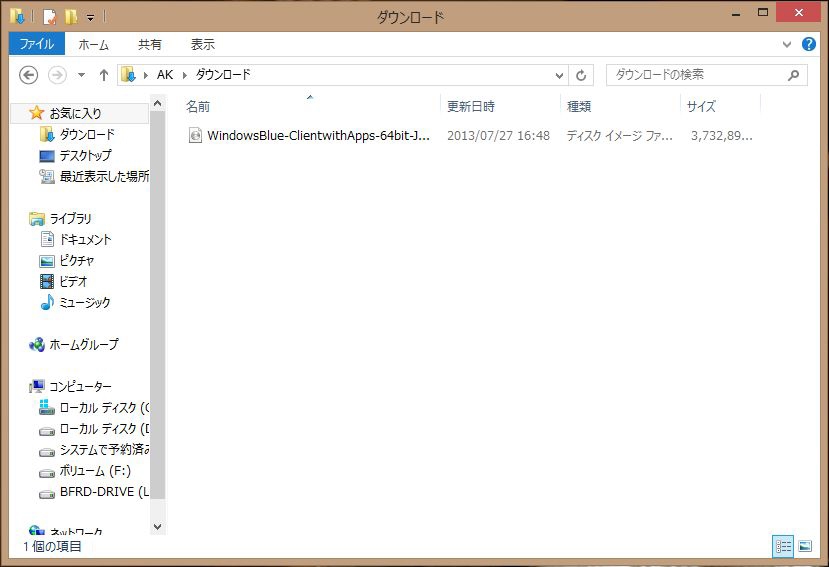Open Help with the question mark icon
Image resolution: width=829 pixels, height=567 pixels.
[808, 44]
